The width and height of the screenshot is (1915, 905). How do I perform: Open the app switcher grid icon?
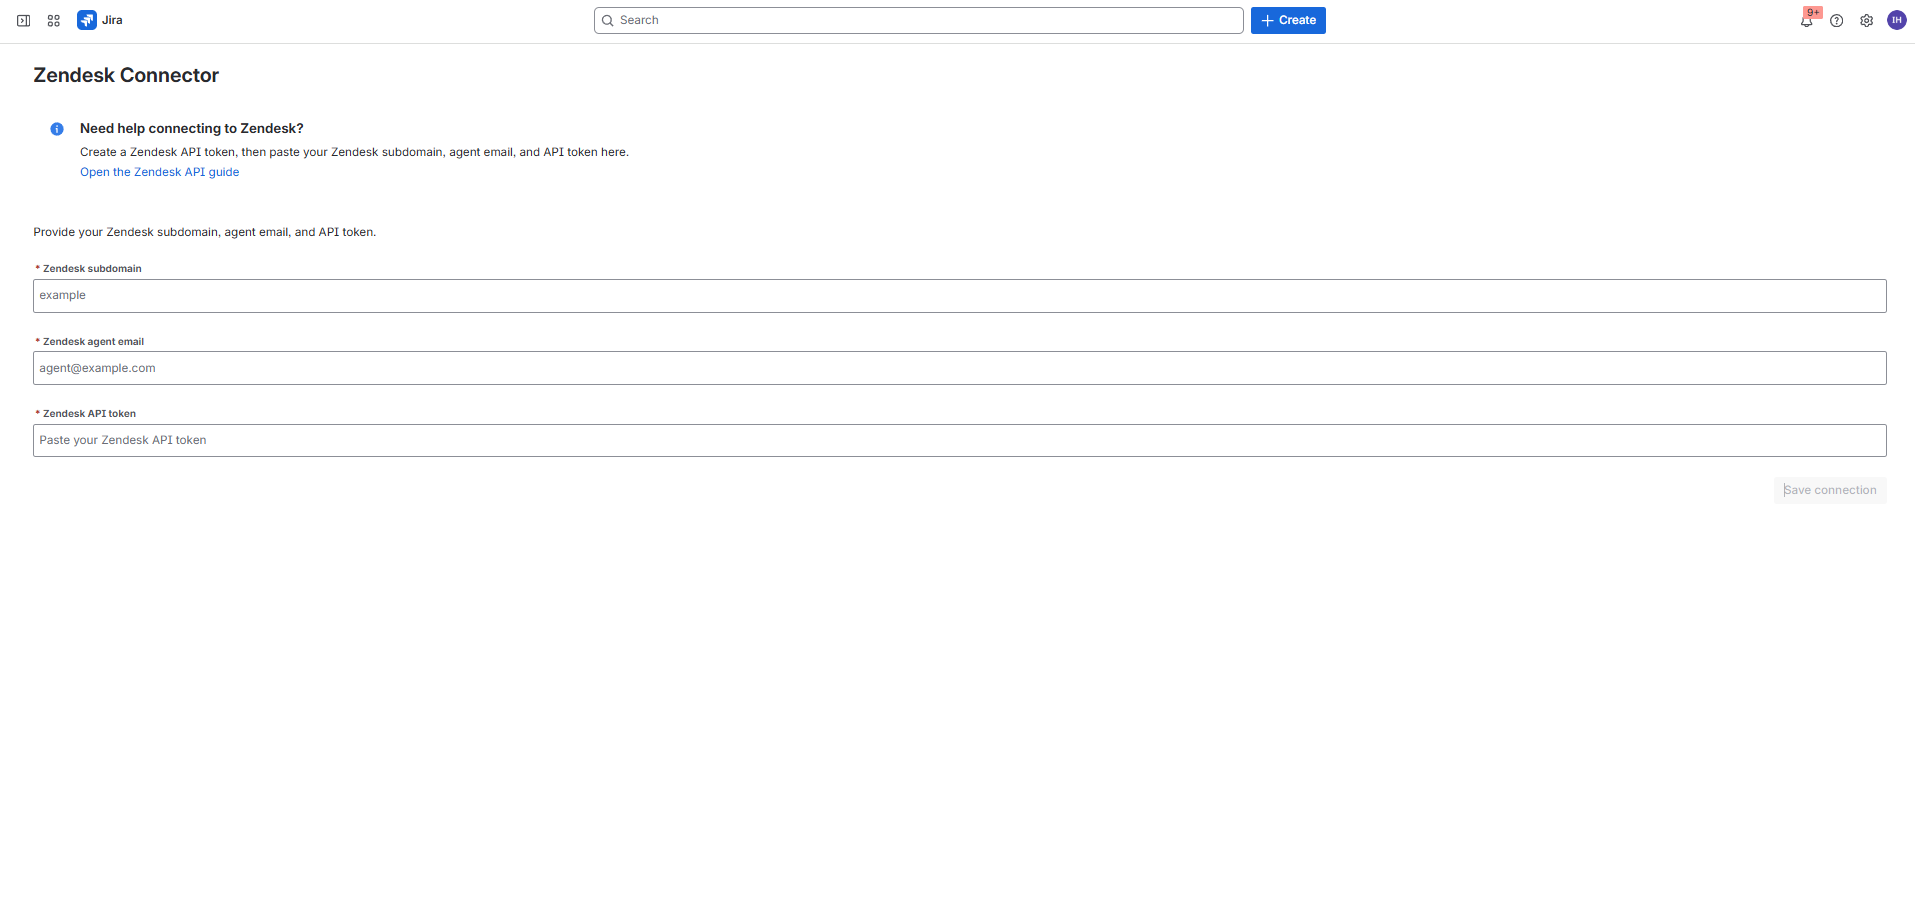pos(54,20)
